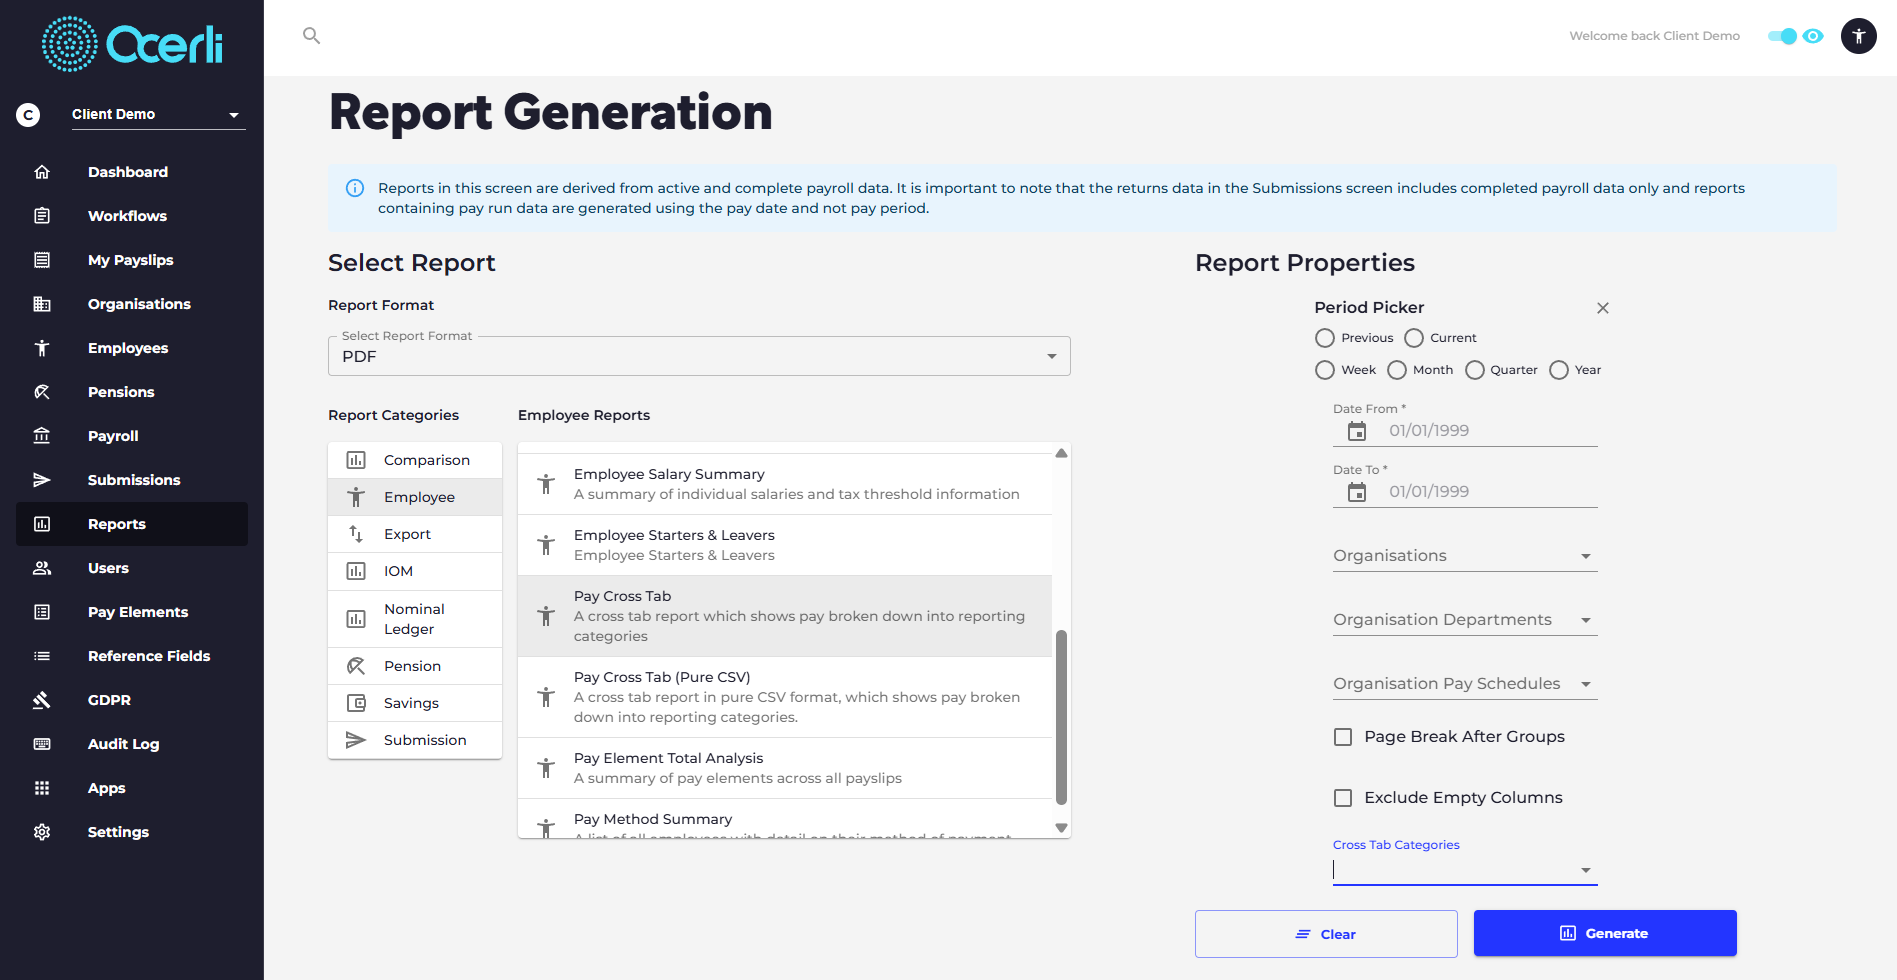Click the Payroll bank icon
Screen dimensions: 1897x980
pyautogui.click(x=42, y=436)
